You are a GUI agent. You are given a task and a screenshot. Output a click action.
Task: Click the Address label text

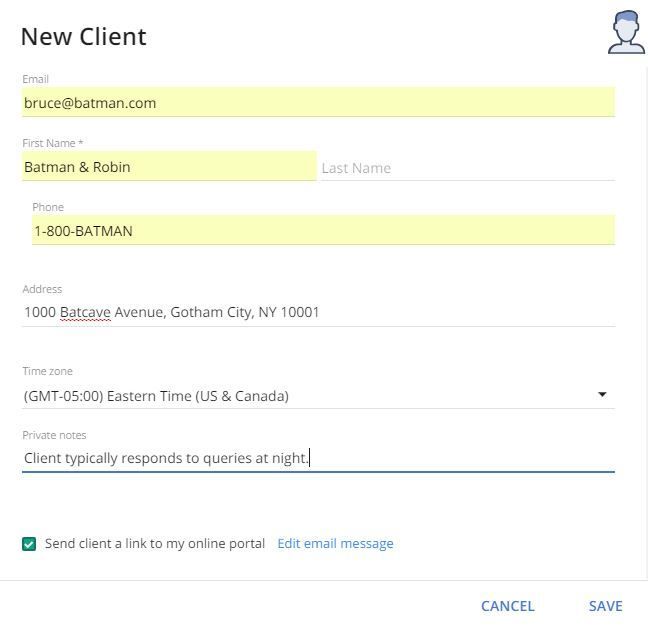pyautogui.click(x=42, y=289)
